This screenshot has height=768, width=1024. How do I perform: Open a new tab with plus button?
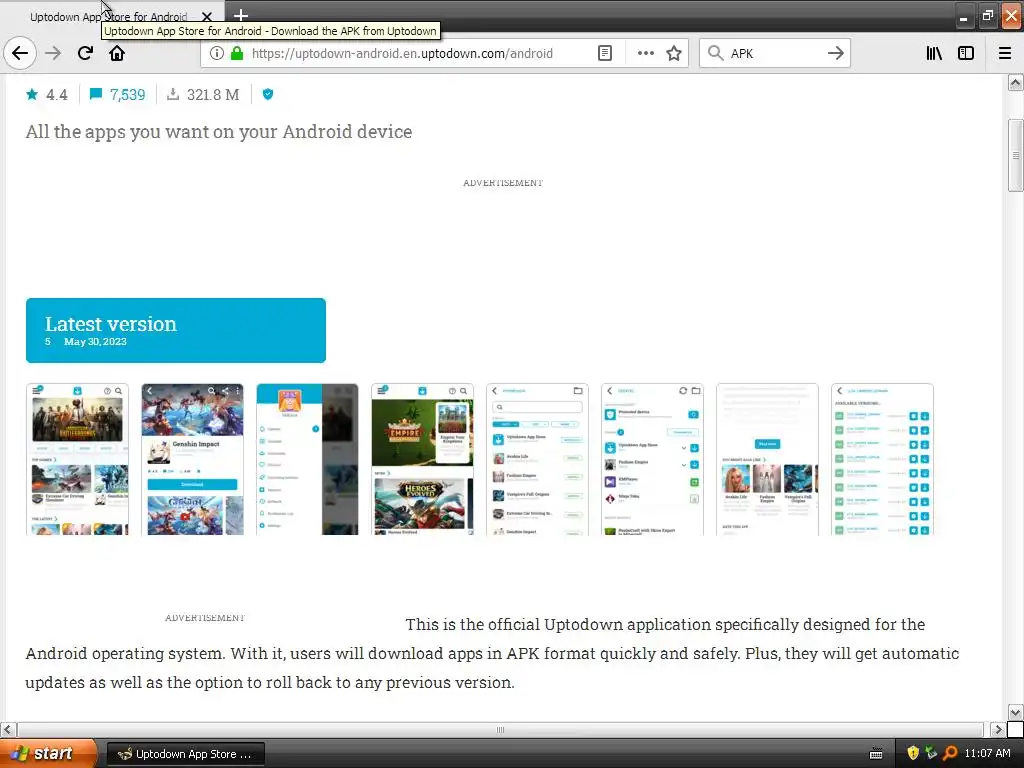click(240, 15)
